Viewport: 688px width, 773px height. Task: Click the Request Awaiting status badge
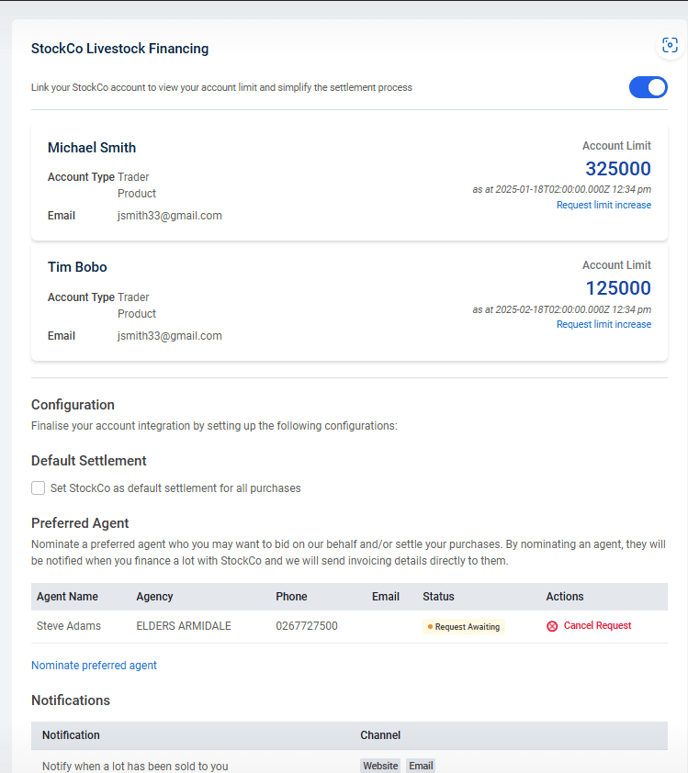[x=463, y=627]
